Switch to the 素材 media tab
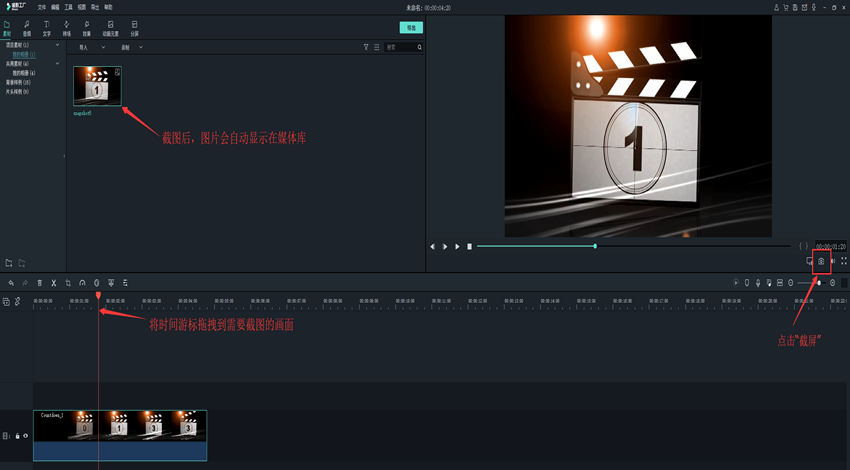 tap(7, 29)
